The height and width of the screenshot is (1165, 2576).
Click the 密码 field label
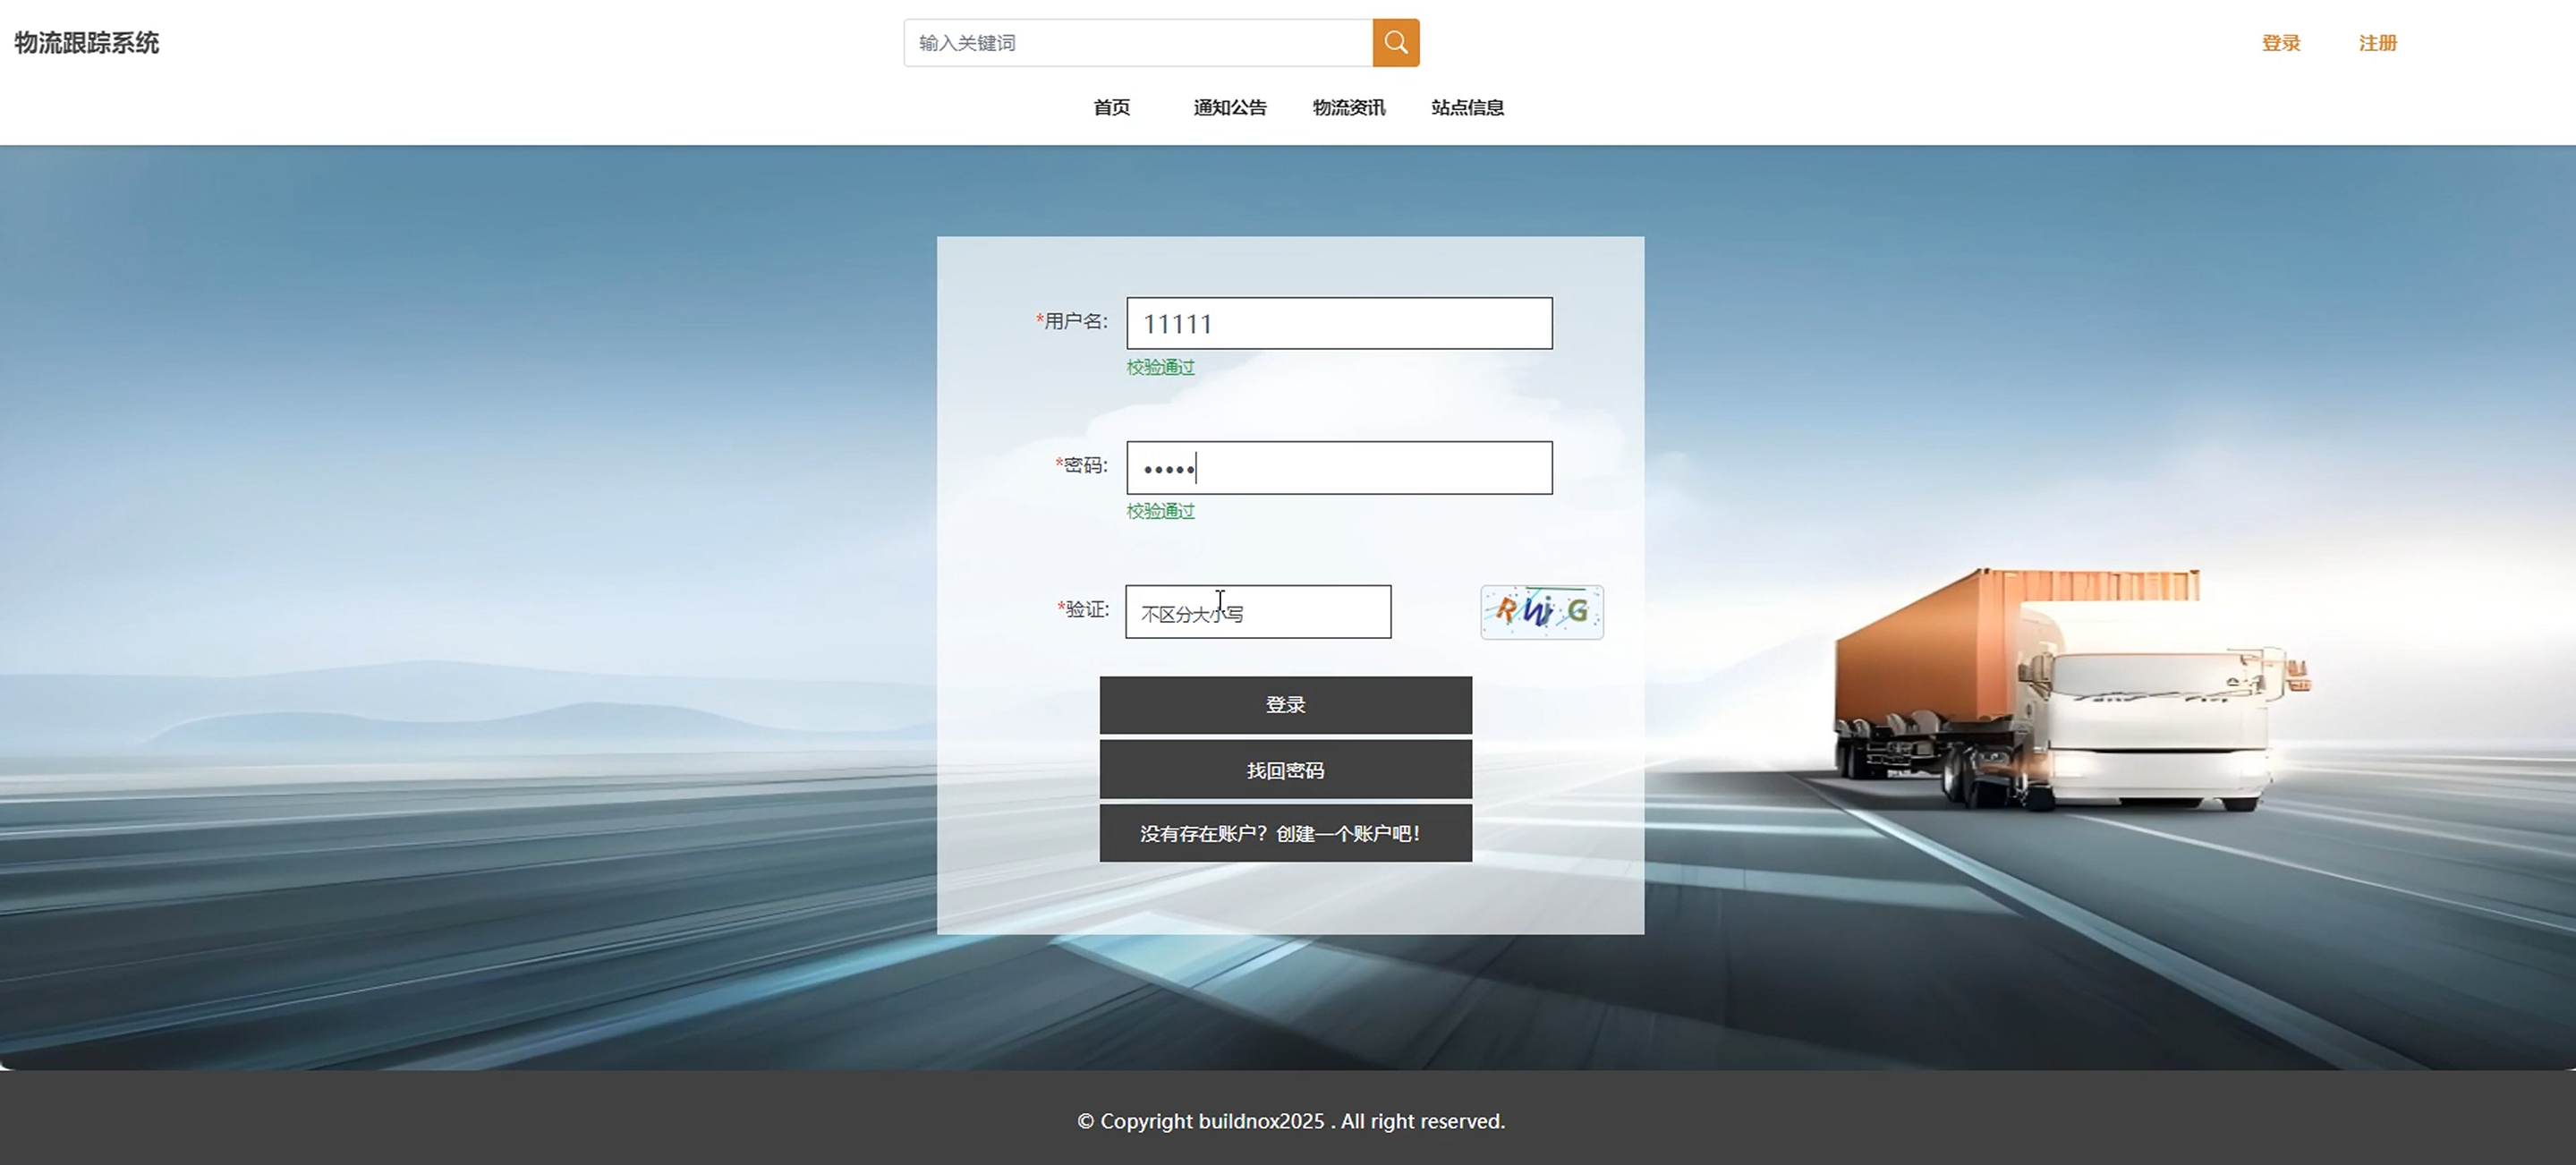tap(1084, 465)
